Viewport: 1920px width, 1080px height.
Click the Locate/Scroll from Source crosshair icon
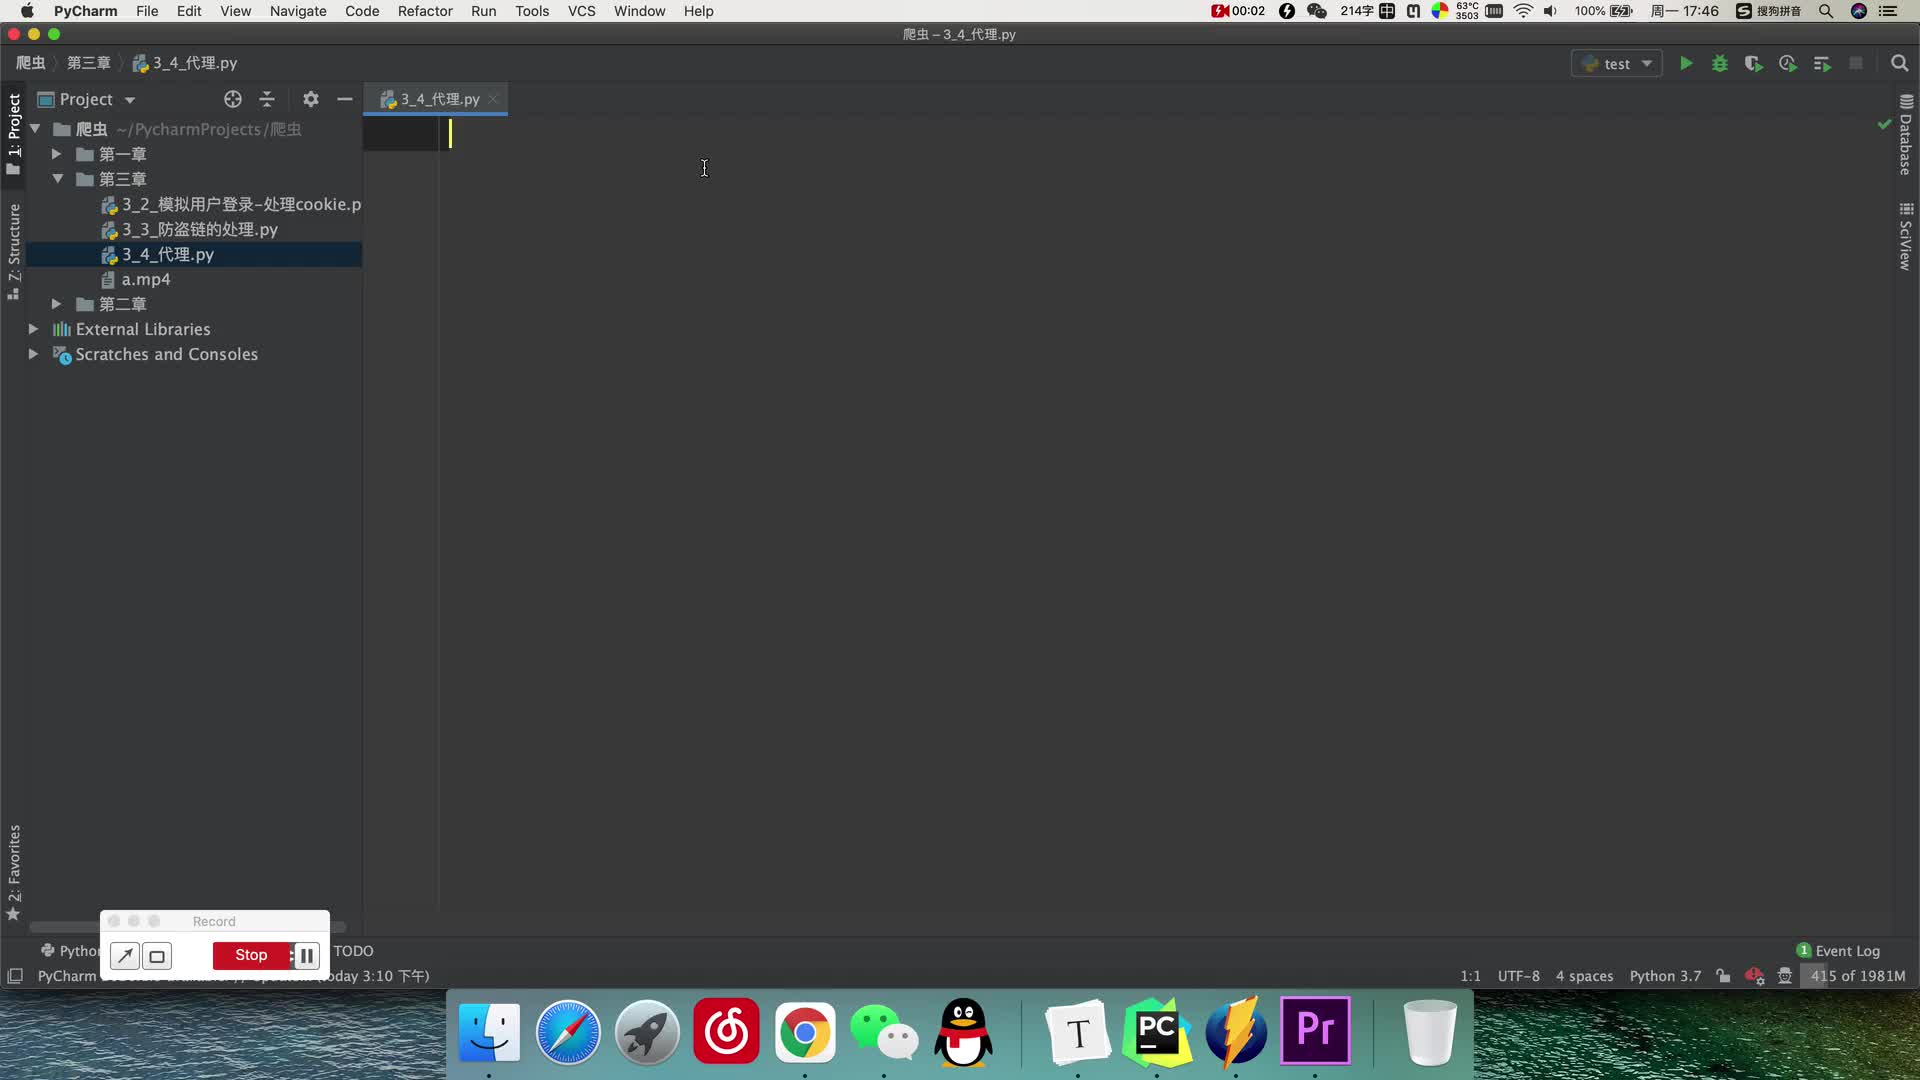click(233, 99)
